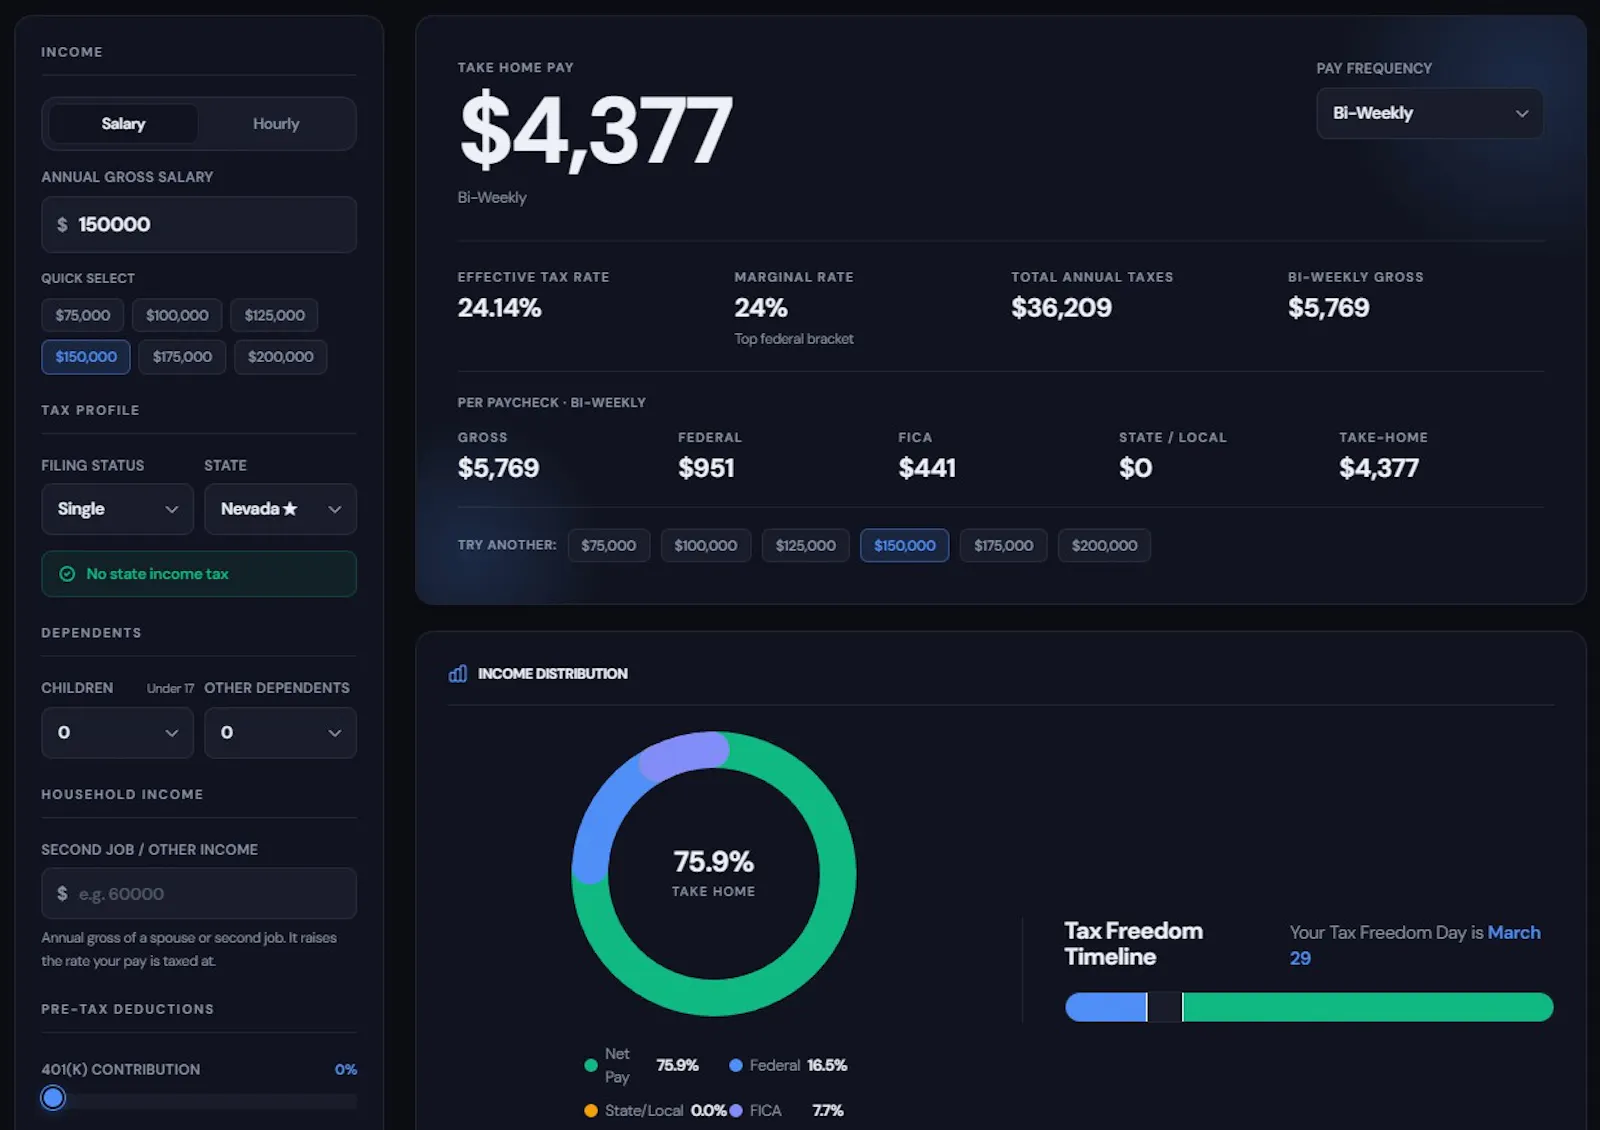Screen dimensions: 1600x1130
Task: Click $150,000 in Try Another row
Action: [905, 546]
